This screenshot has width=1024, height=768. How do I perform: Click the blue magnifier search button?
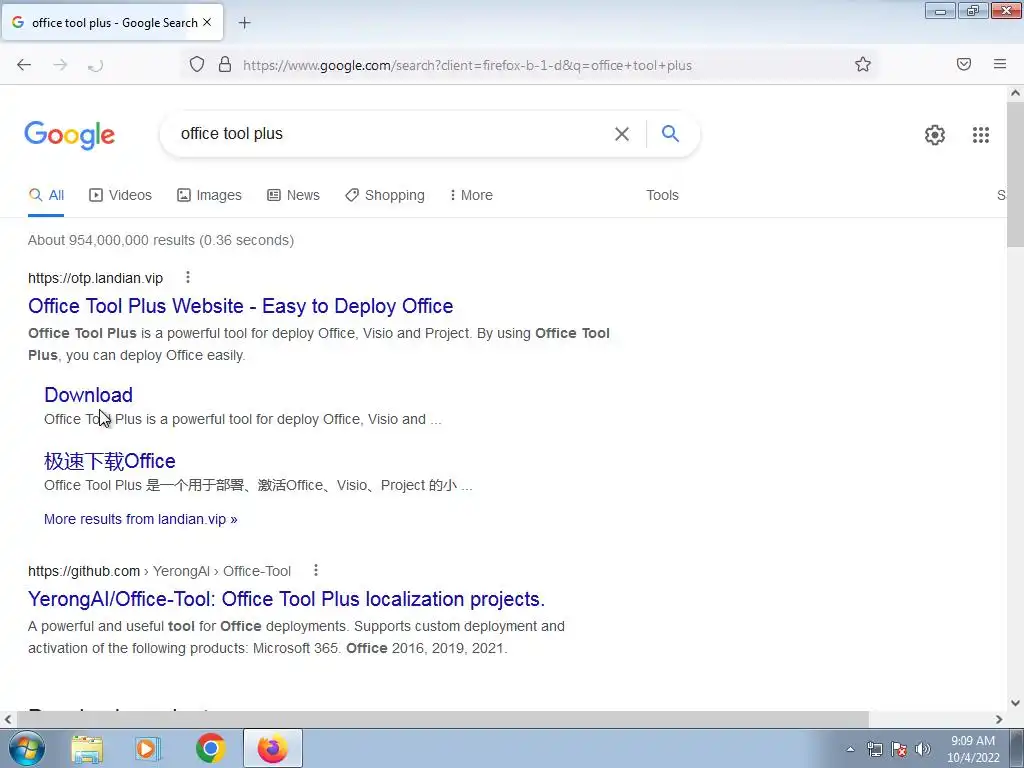click(x=670, y=134)
